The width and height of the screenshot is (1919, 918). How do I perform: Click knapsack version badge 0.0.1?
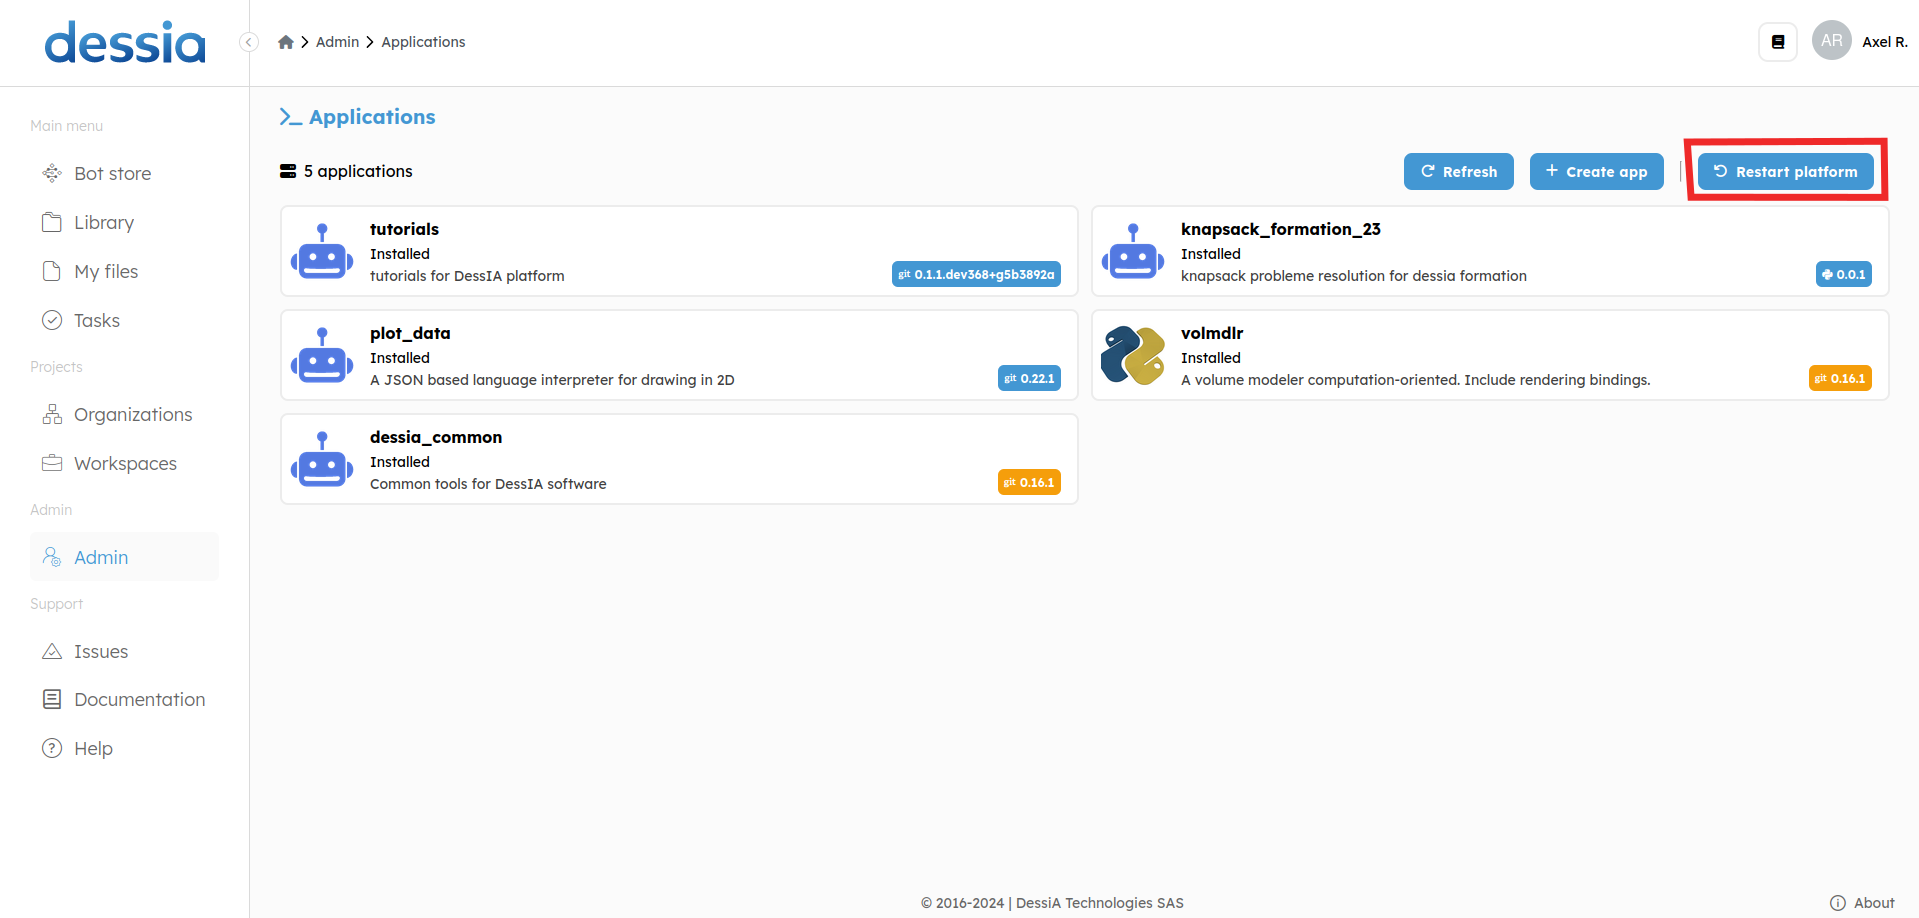point(1843,275)
